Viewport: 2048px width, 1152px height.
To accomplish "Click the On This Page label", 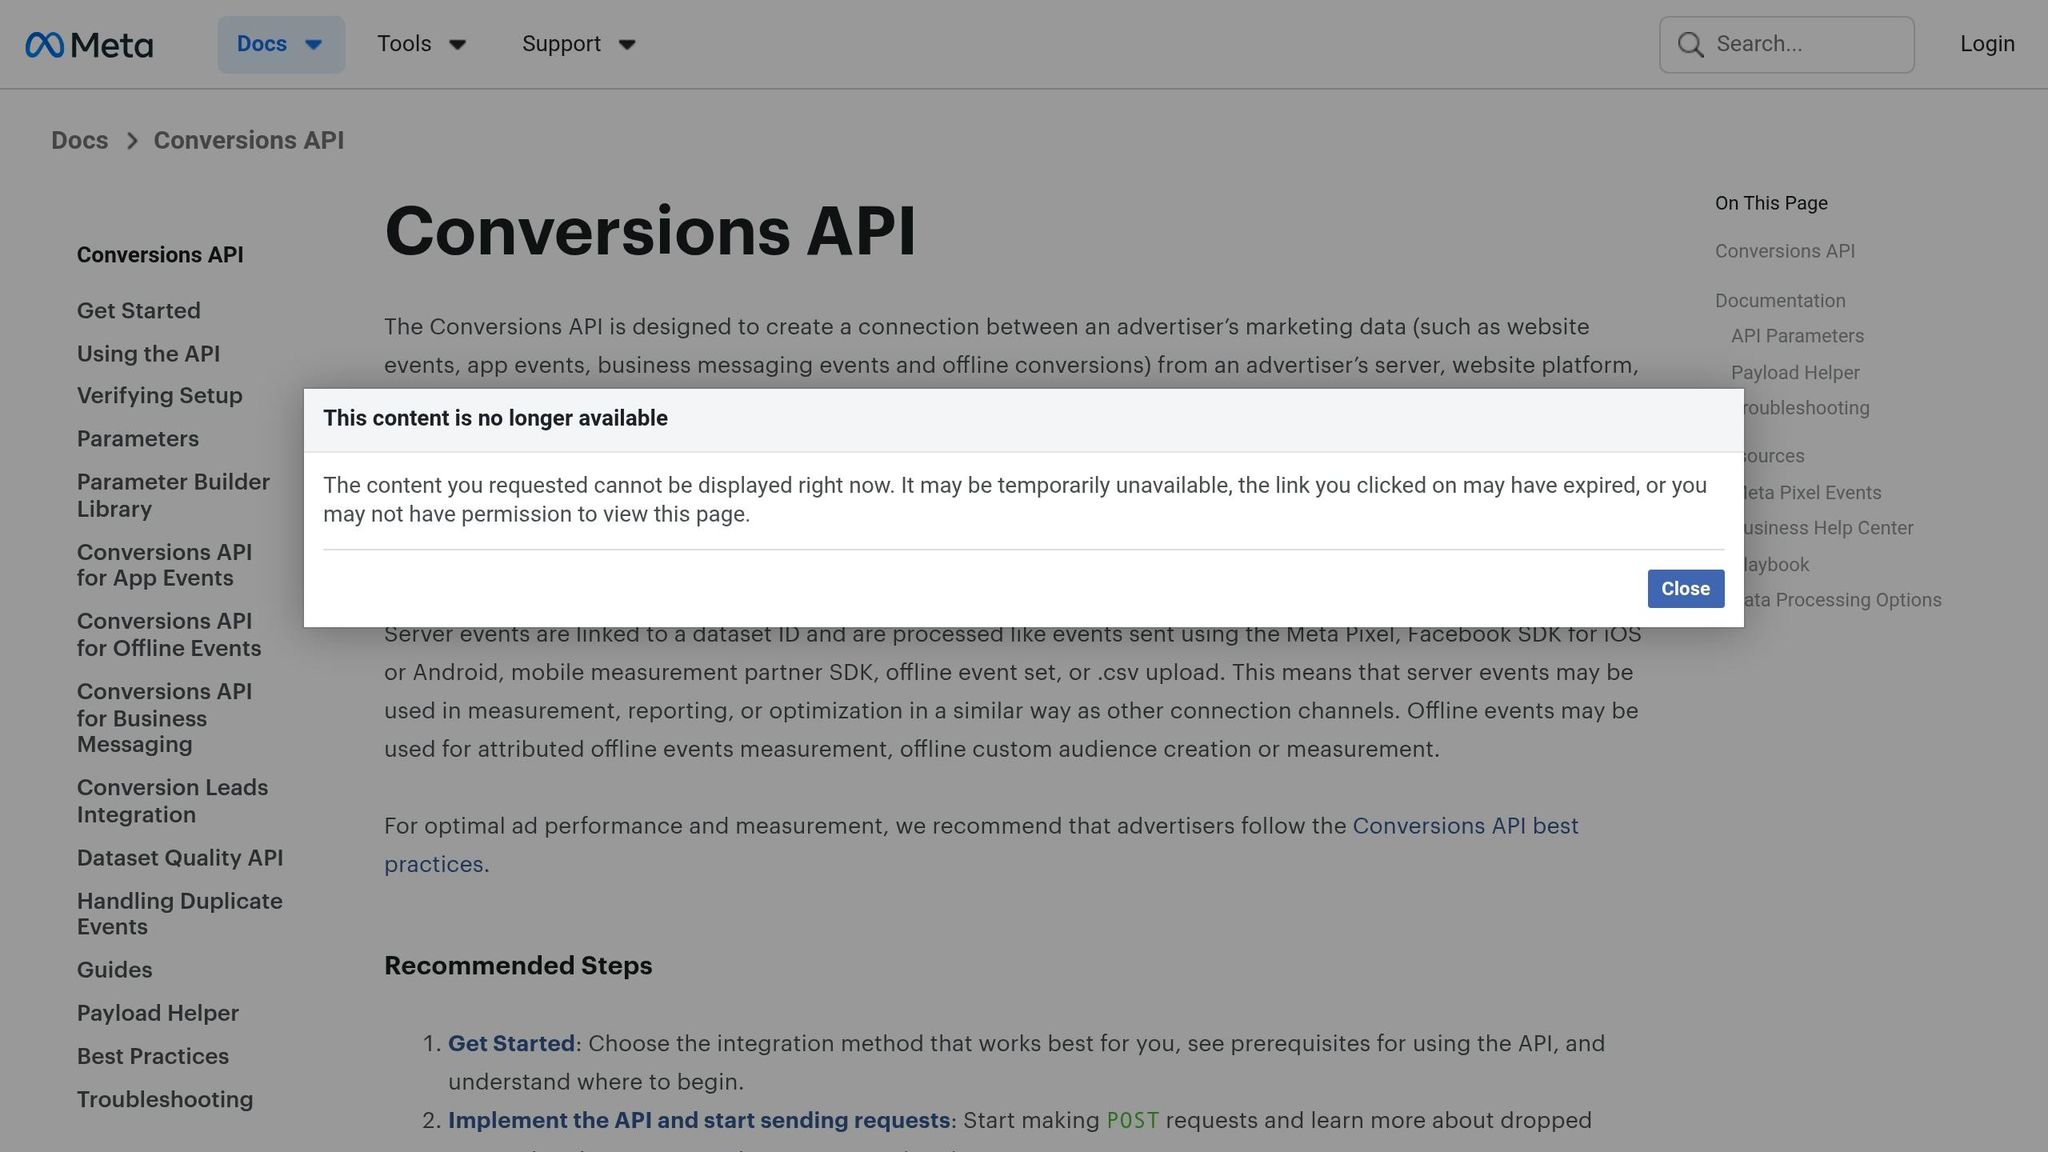I will pos(1771,203).
